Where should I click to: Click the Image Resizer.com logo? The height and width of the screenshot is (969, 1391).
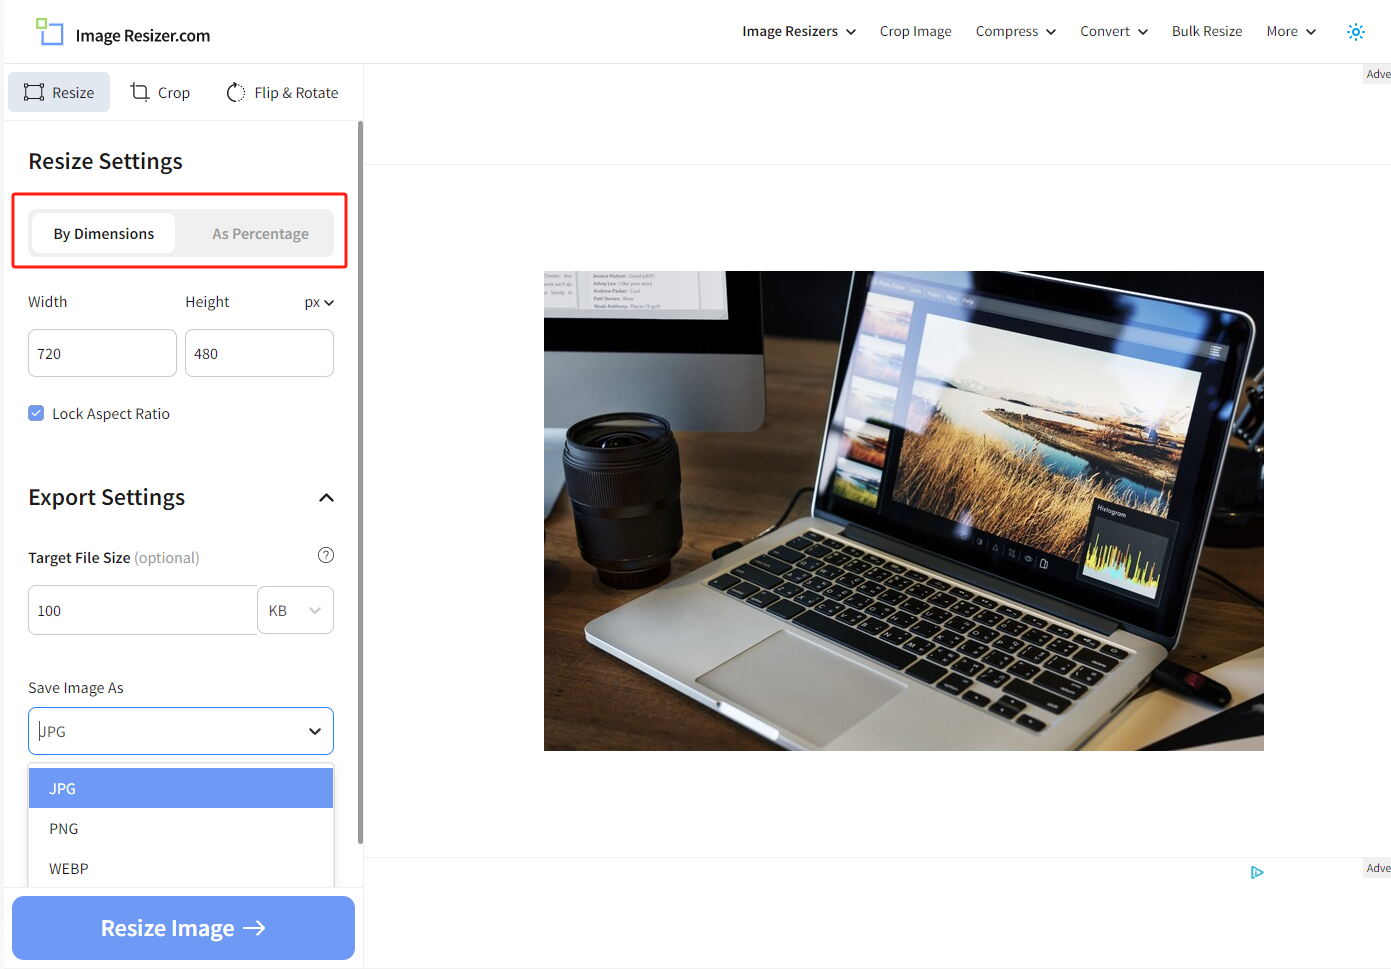(x=120, y=32)
